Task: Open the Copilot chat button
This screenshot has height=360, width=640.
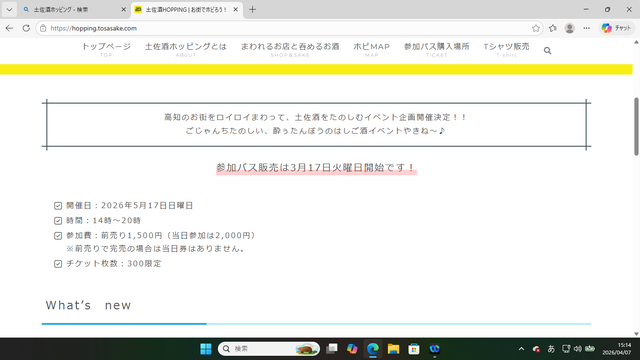Action: pos(617,28)
